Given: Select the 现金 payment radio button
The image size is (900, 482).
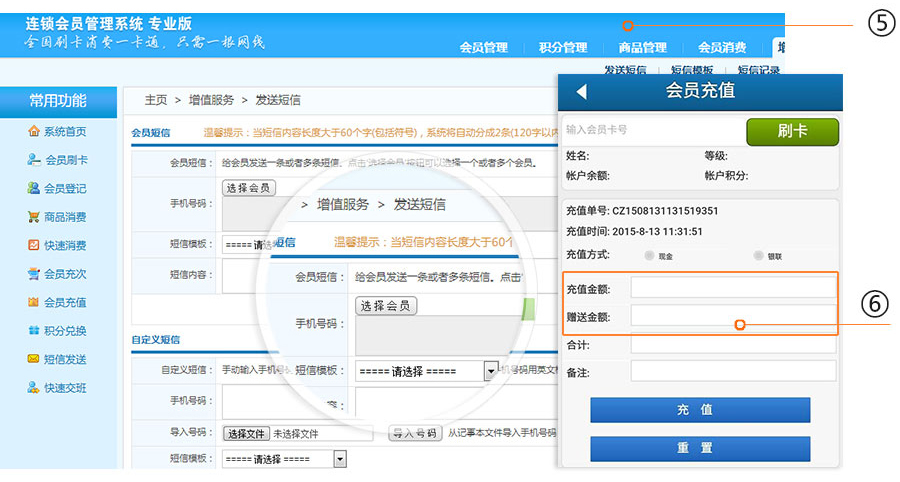Looking at the screenshot, I should click(649, 255).
